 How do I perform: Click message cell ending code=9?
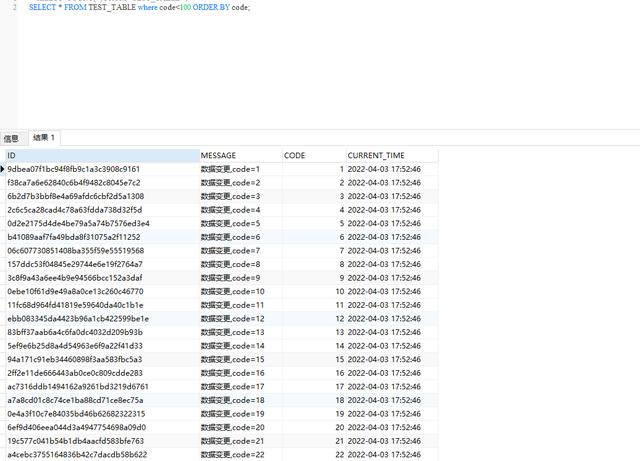click(x=240, y=278)
